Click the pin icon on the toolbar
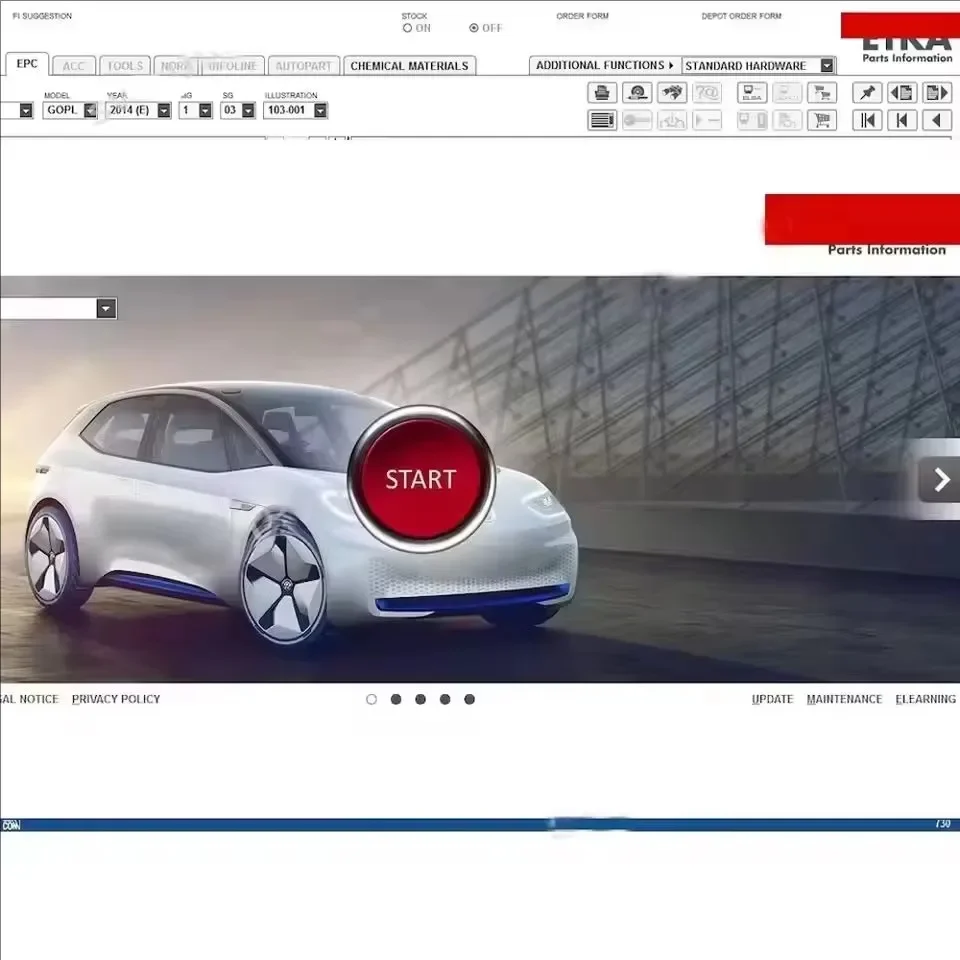Image resolution: width=960 pixels, height=960 pixels. coord(866,93)
